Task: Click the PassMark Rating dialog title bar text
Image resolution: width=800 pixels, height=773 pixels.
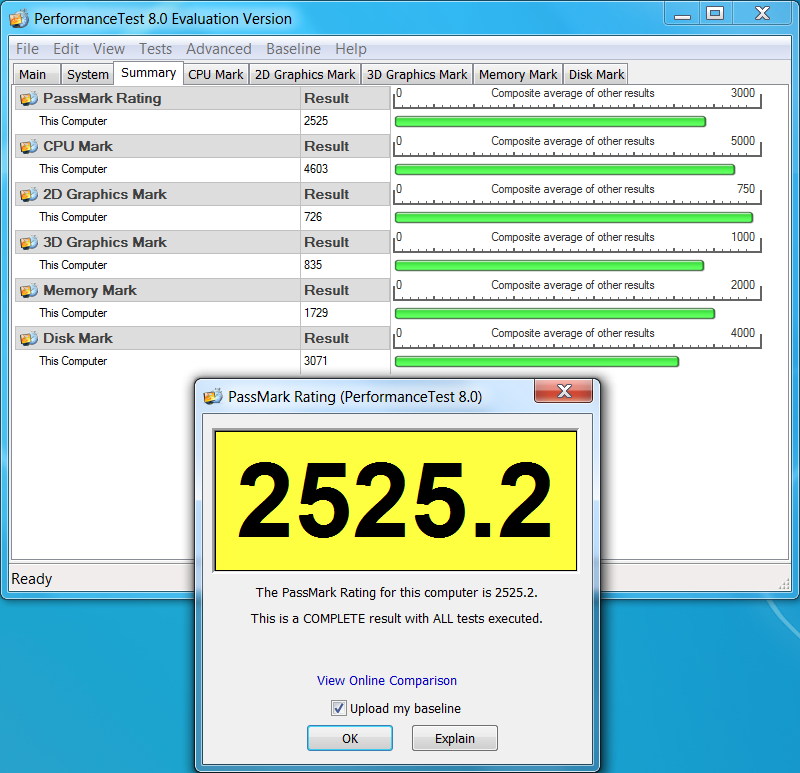Action: pyautogui.click(x=355, y=396)
